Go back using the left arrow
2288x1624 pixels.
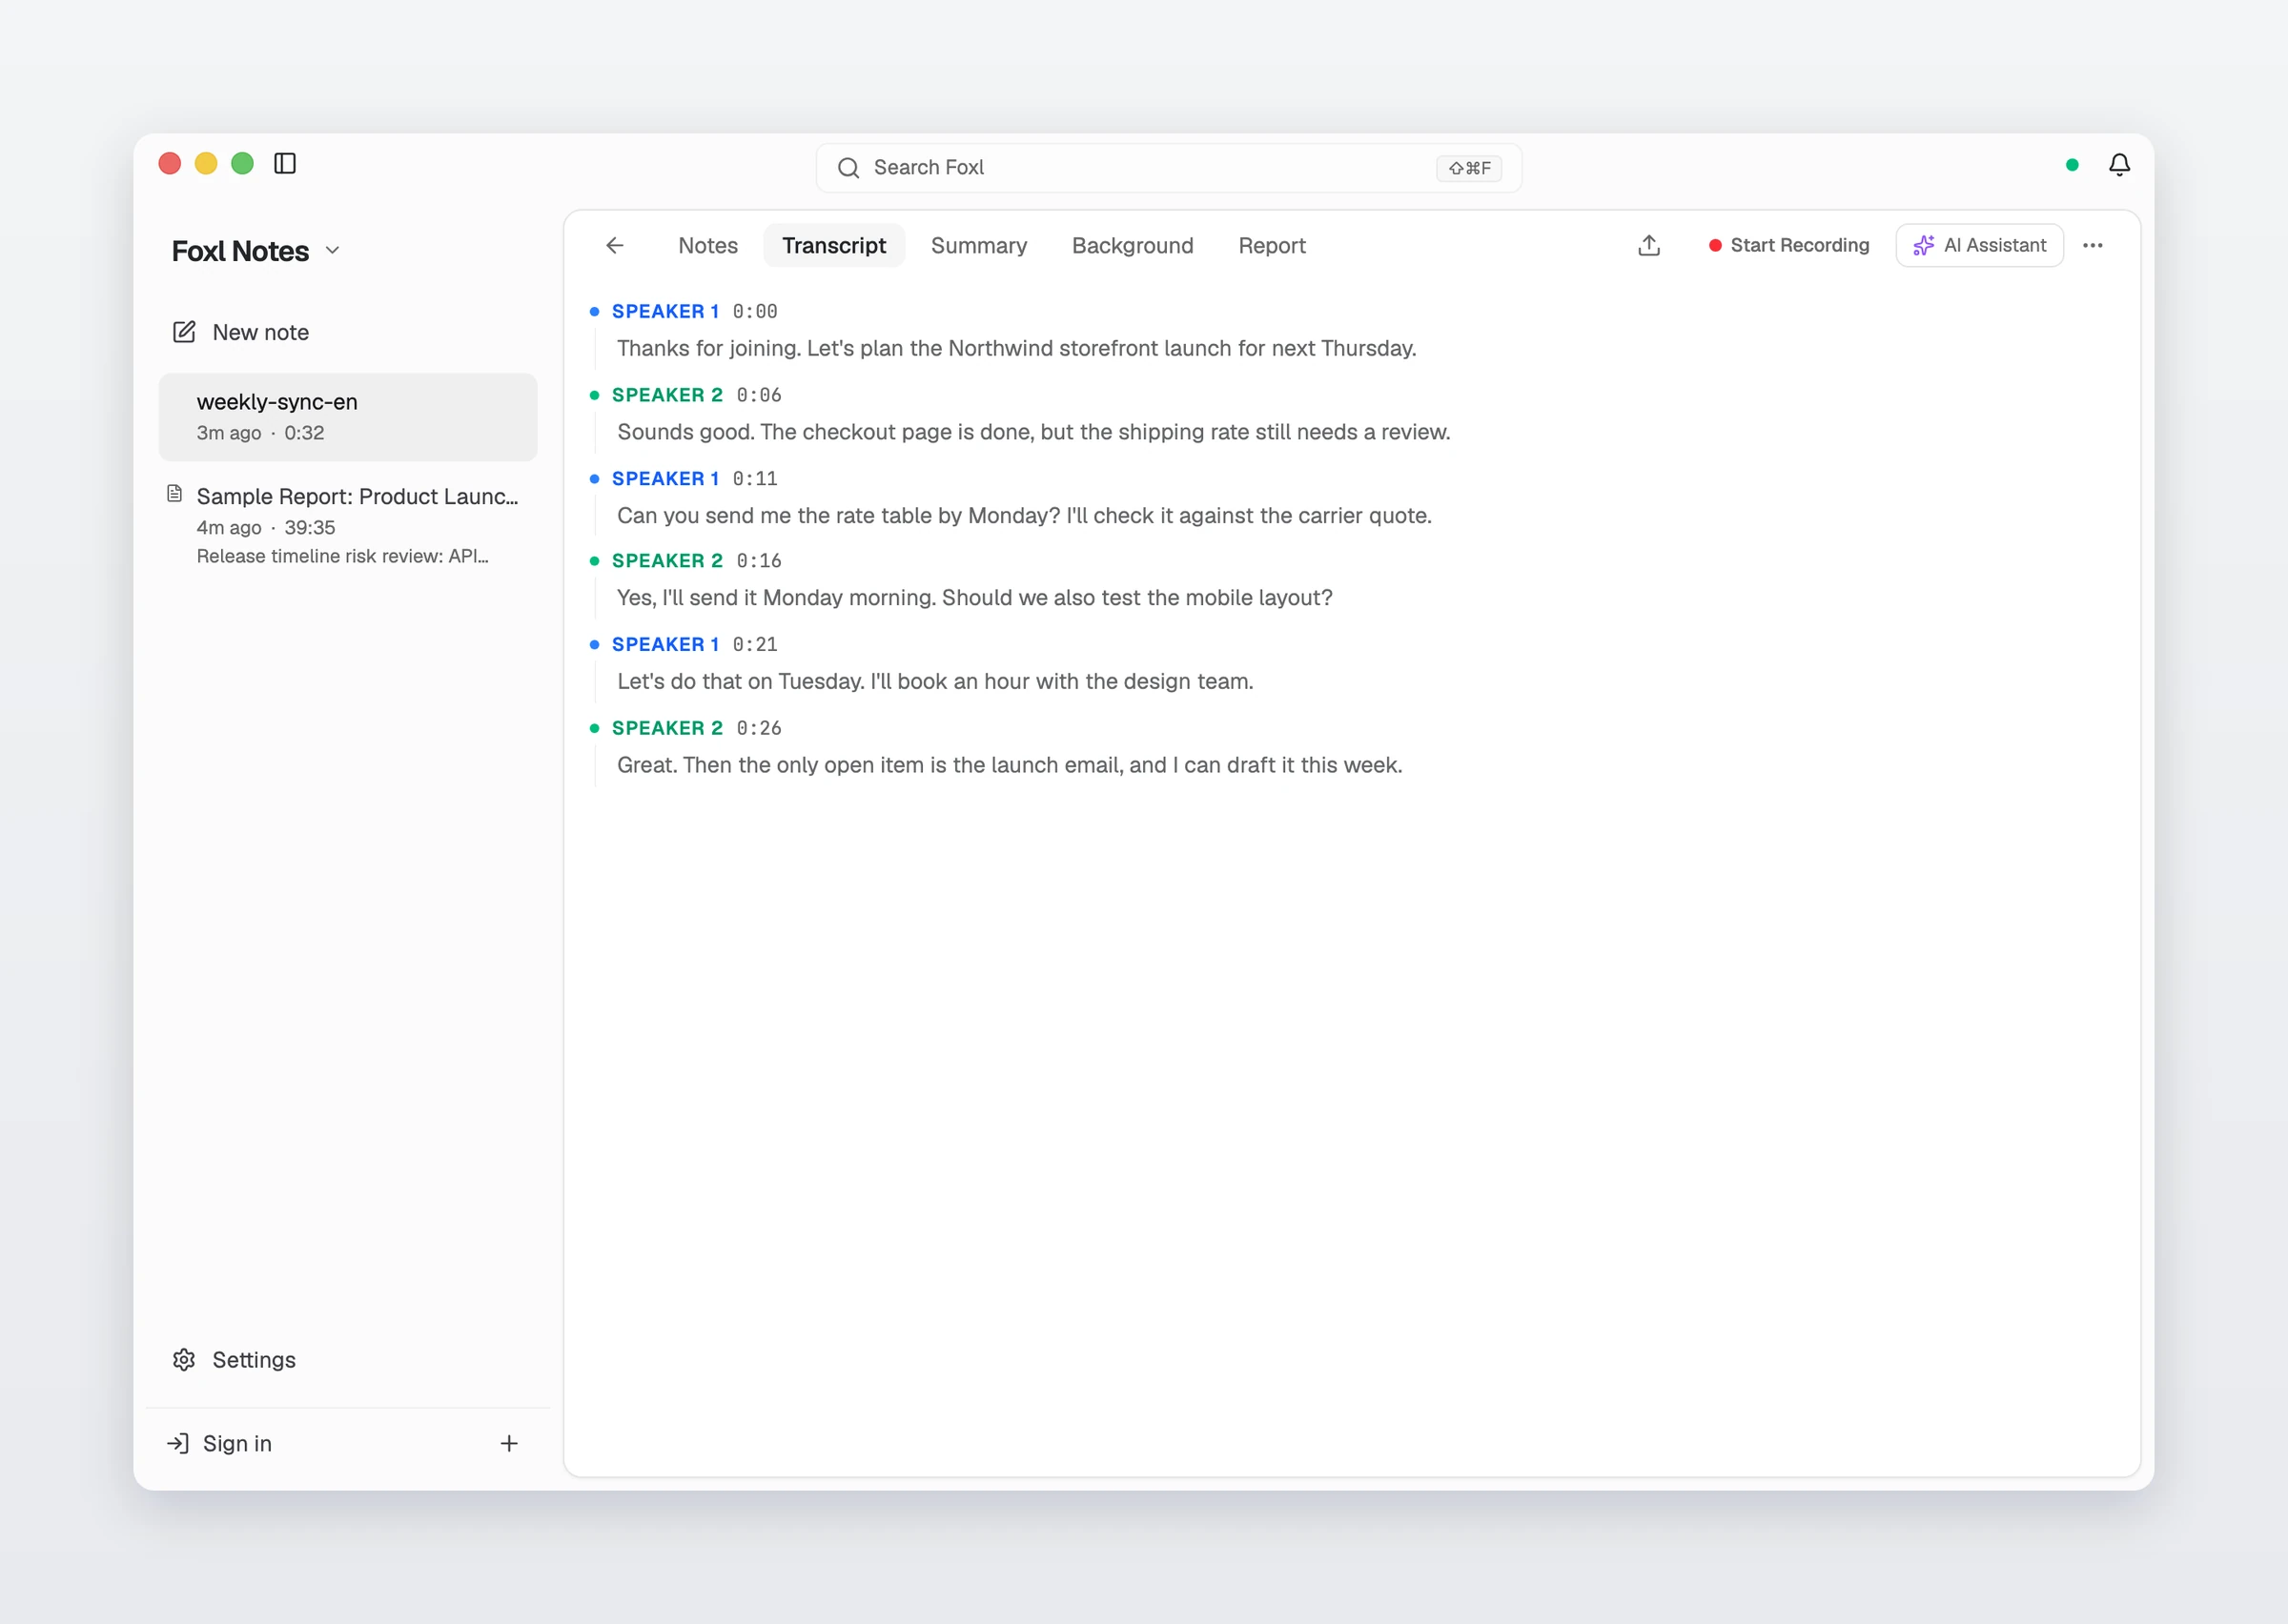(x=615, y=245)
